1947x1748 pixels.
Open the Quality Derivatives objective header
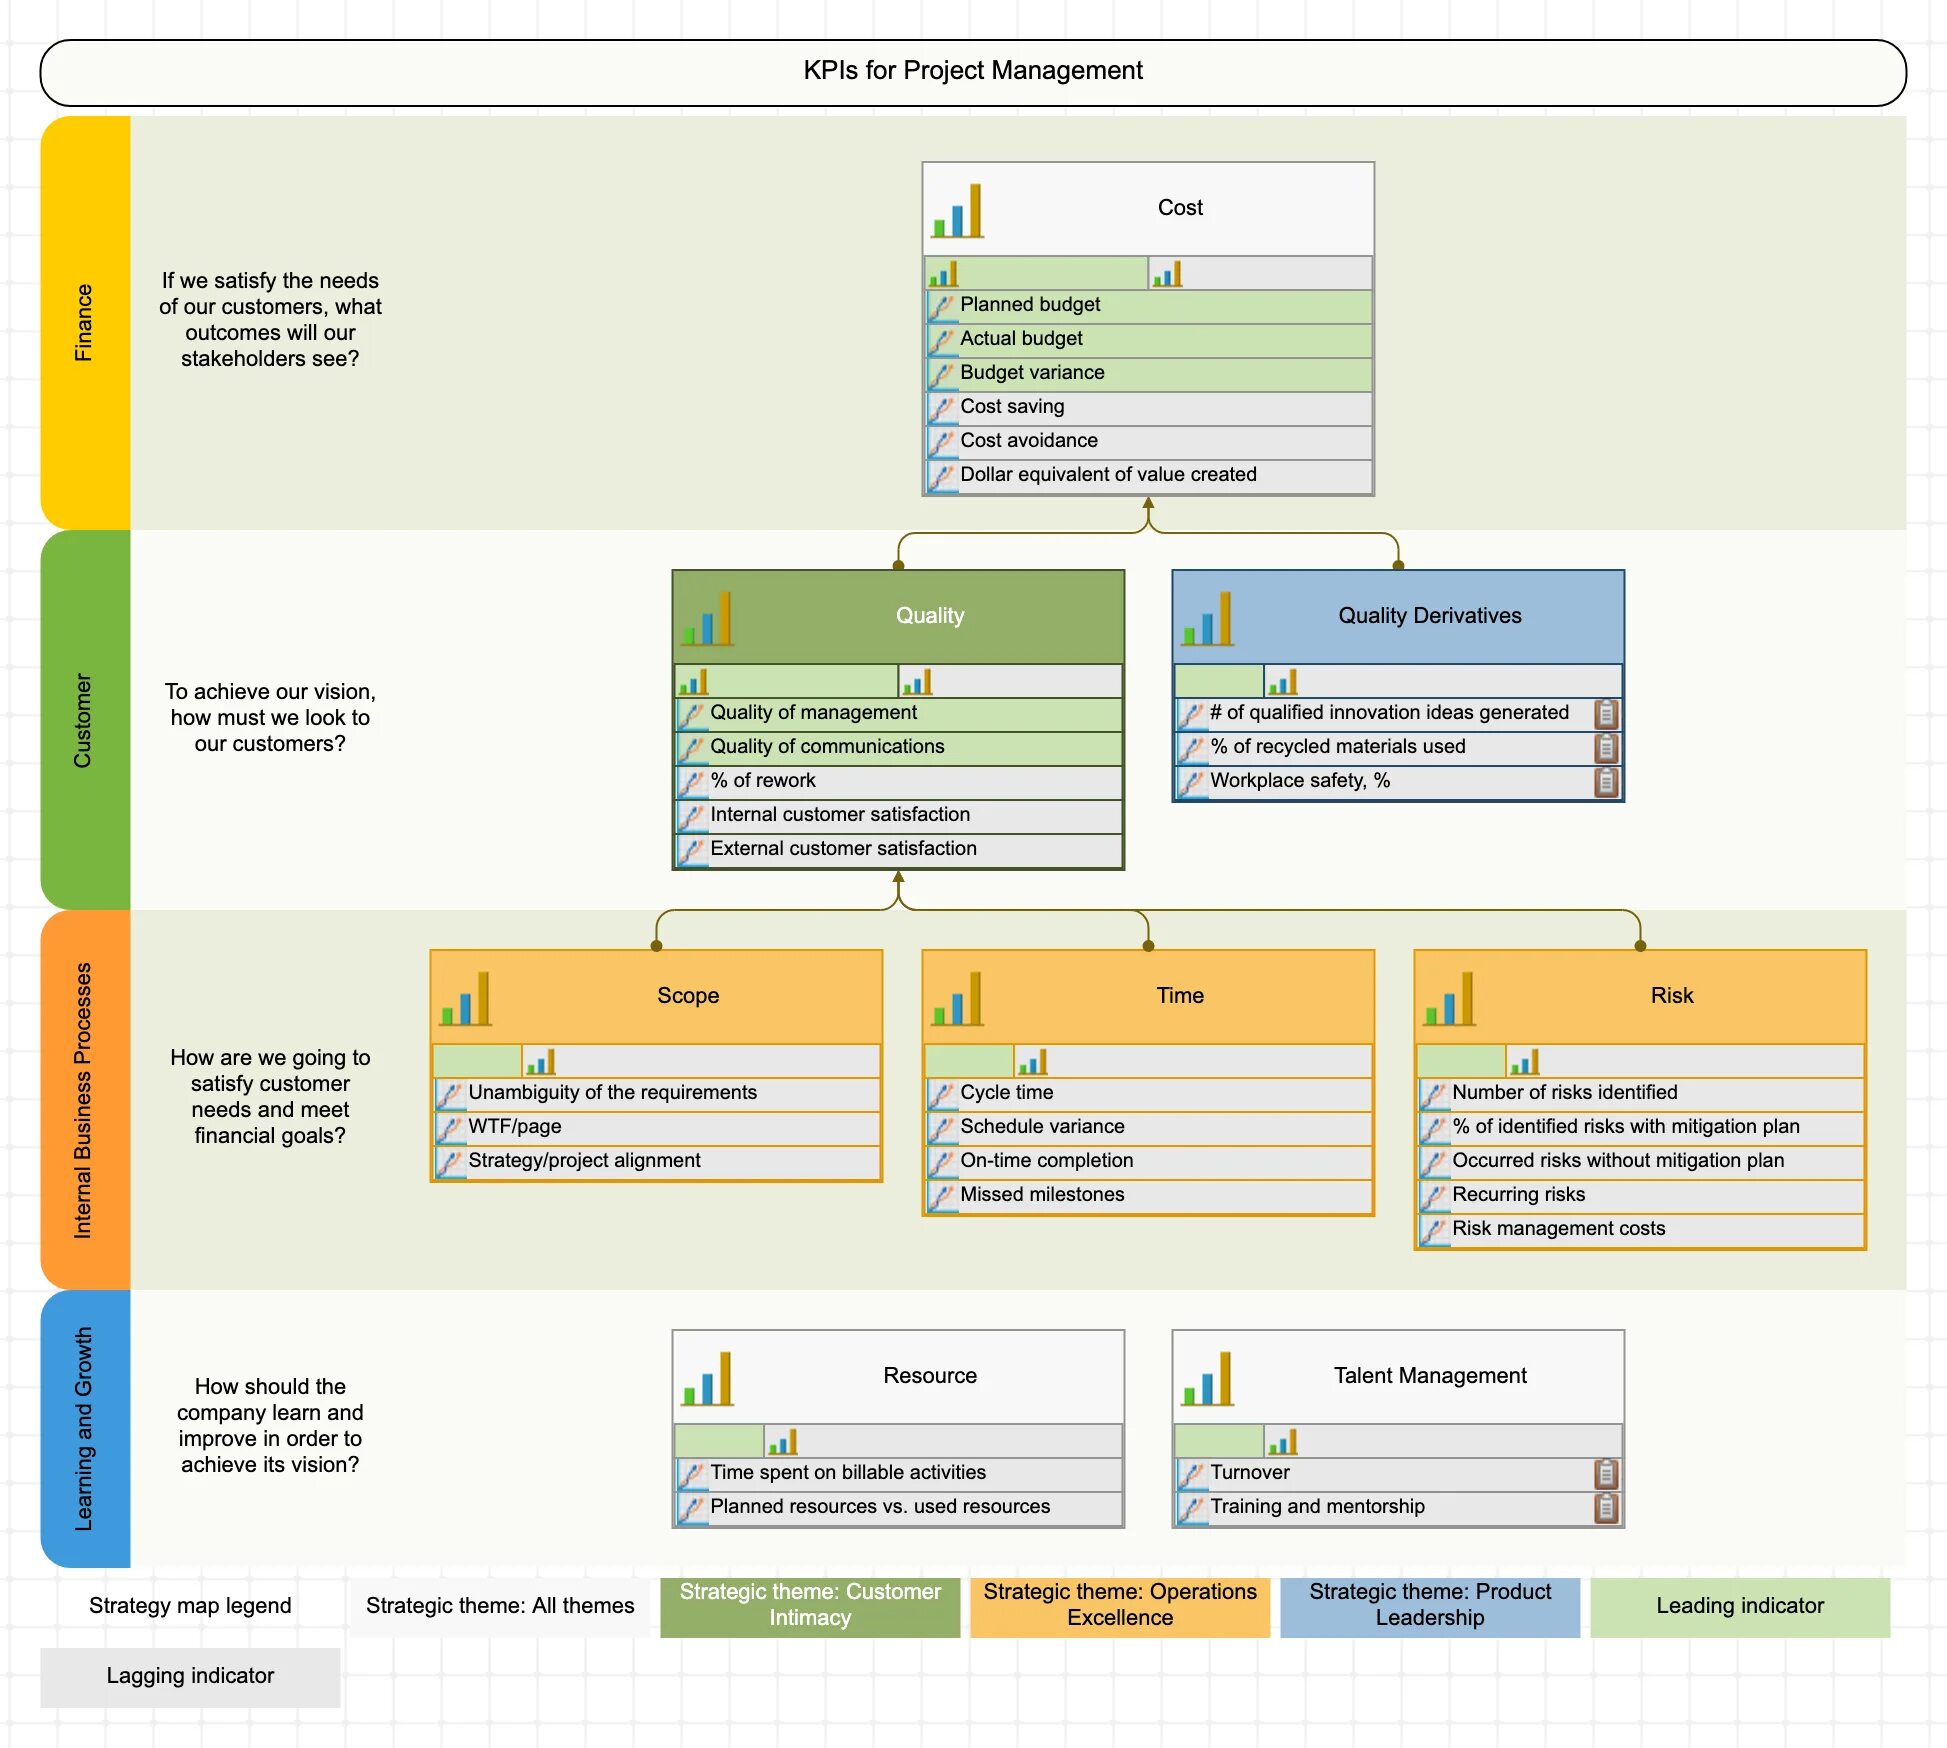click(x=1398, y=617)
